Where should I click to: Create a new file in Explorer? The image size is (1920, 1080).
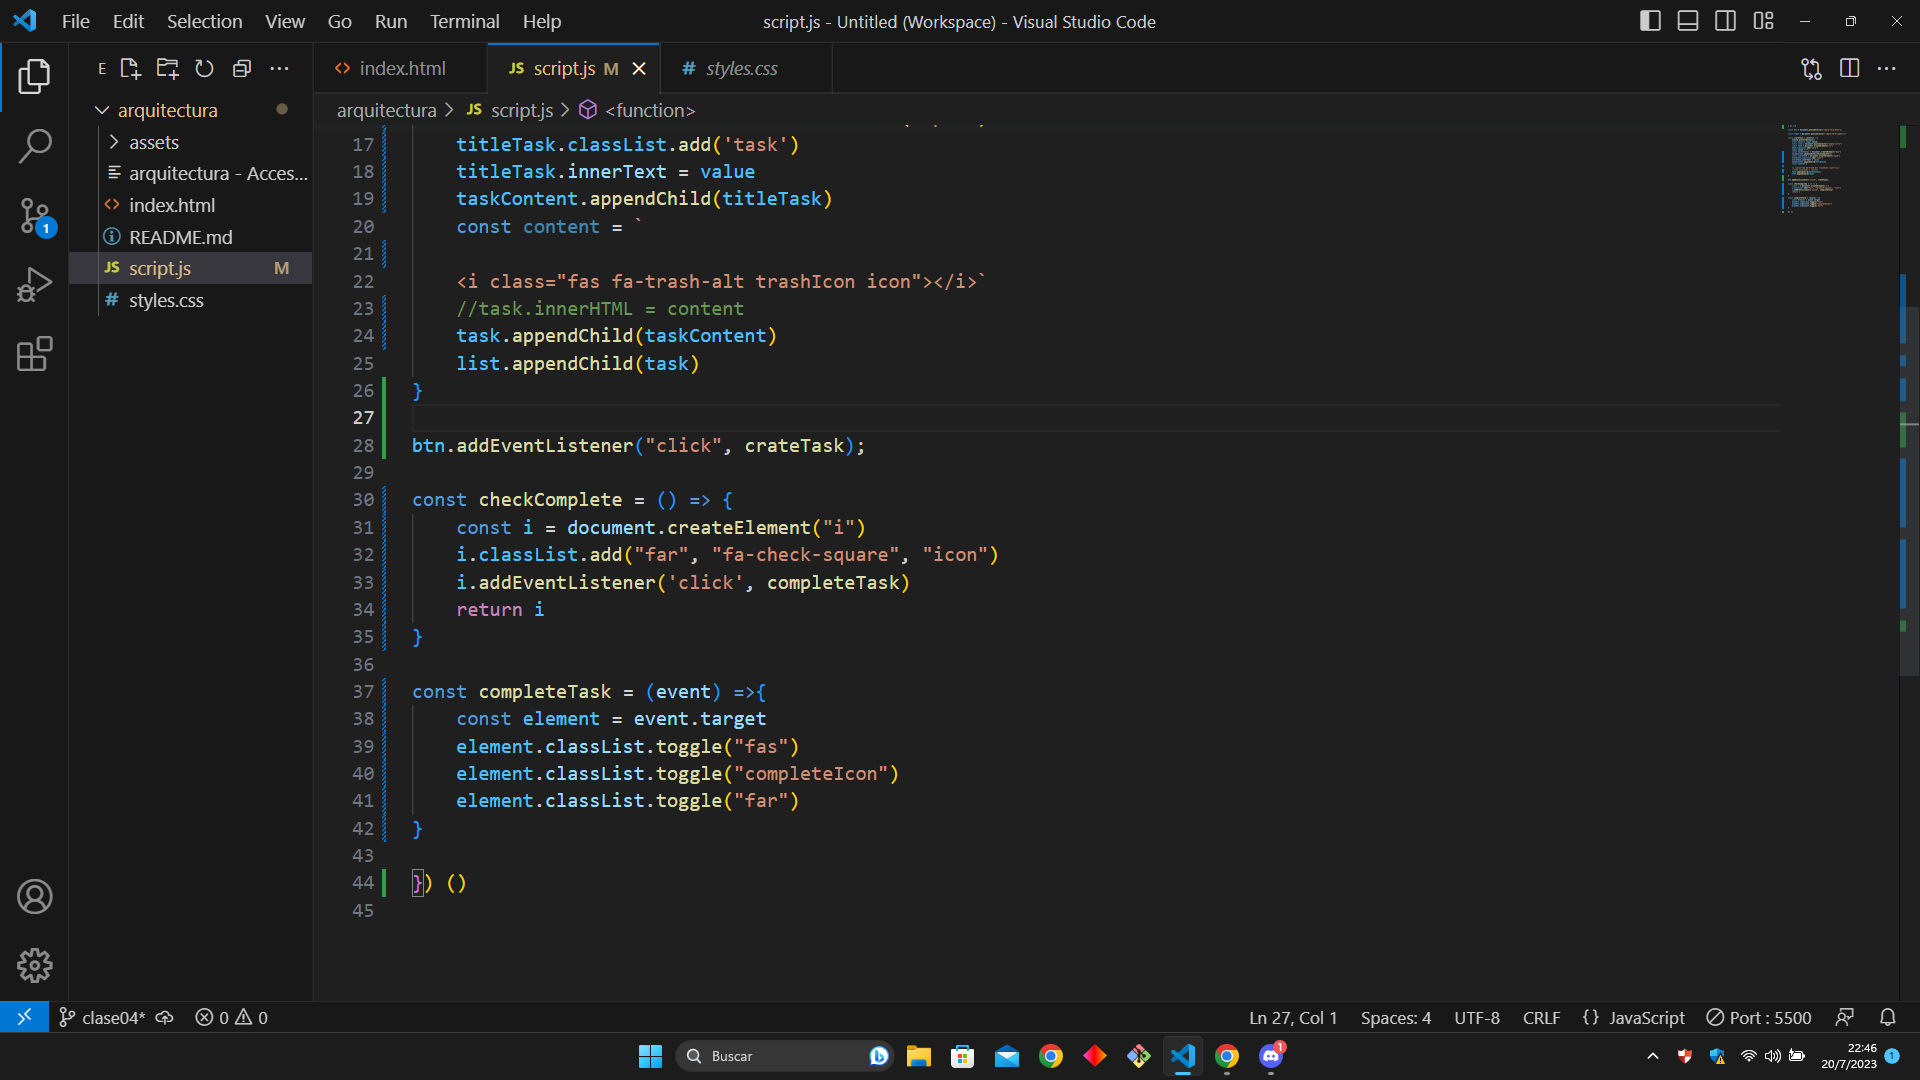coord(130,69)
